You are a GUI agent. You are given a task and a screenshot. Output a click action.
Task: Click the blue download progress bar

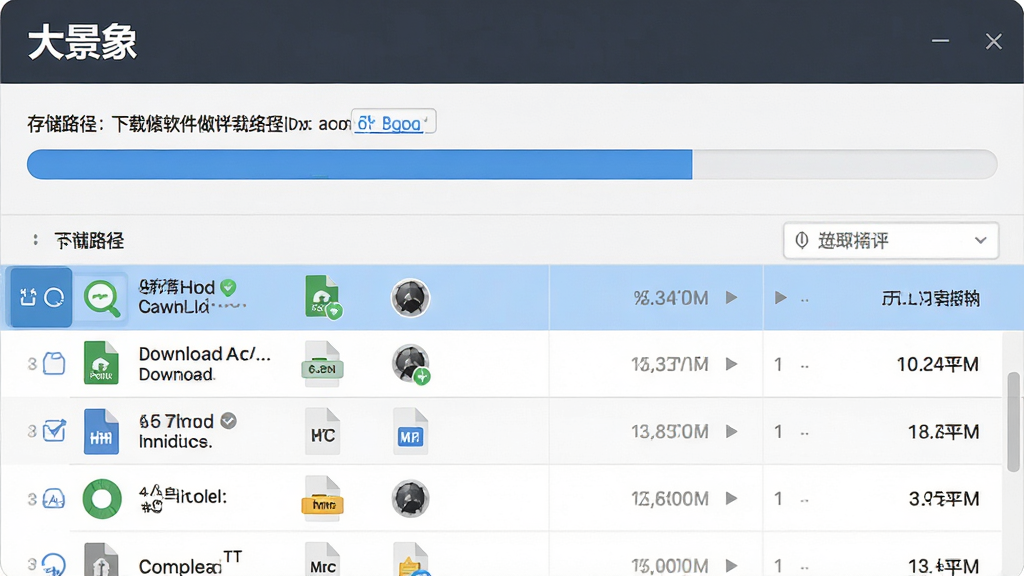pyautogui.click(x=359, y=165)
